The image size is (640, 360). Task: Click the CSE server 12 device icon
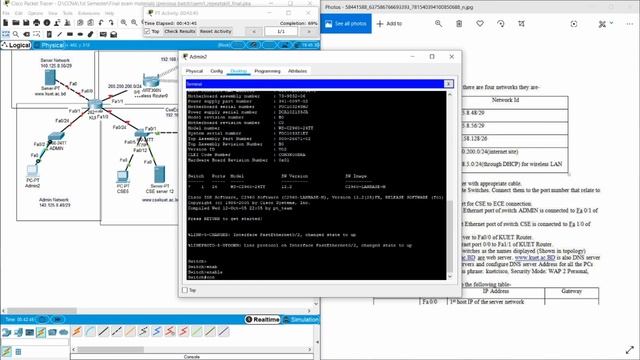tap(160, 174)
